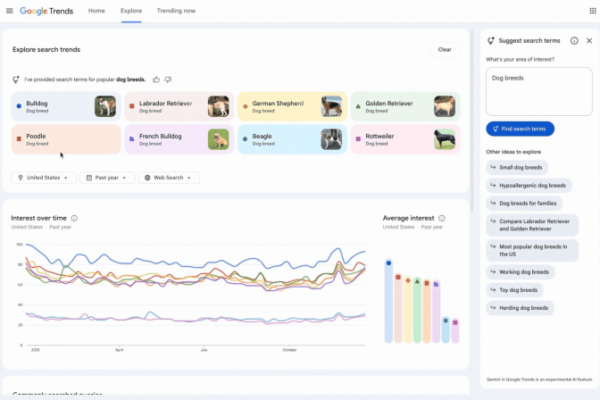Close the Suggest search terms panel
The height and width of the screenshot is (400, 600).
tap(589, 40)
